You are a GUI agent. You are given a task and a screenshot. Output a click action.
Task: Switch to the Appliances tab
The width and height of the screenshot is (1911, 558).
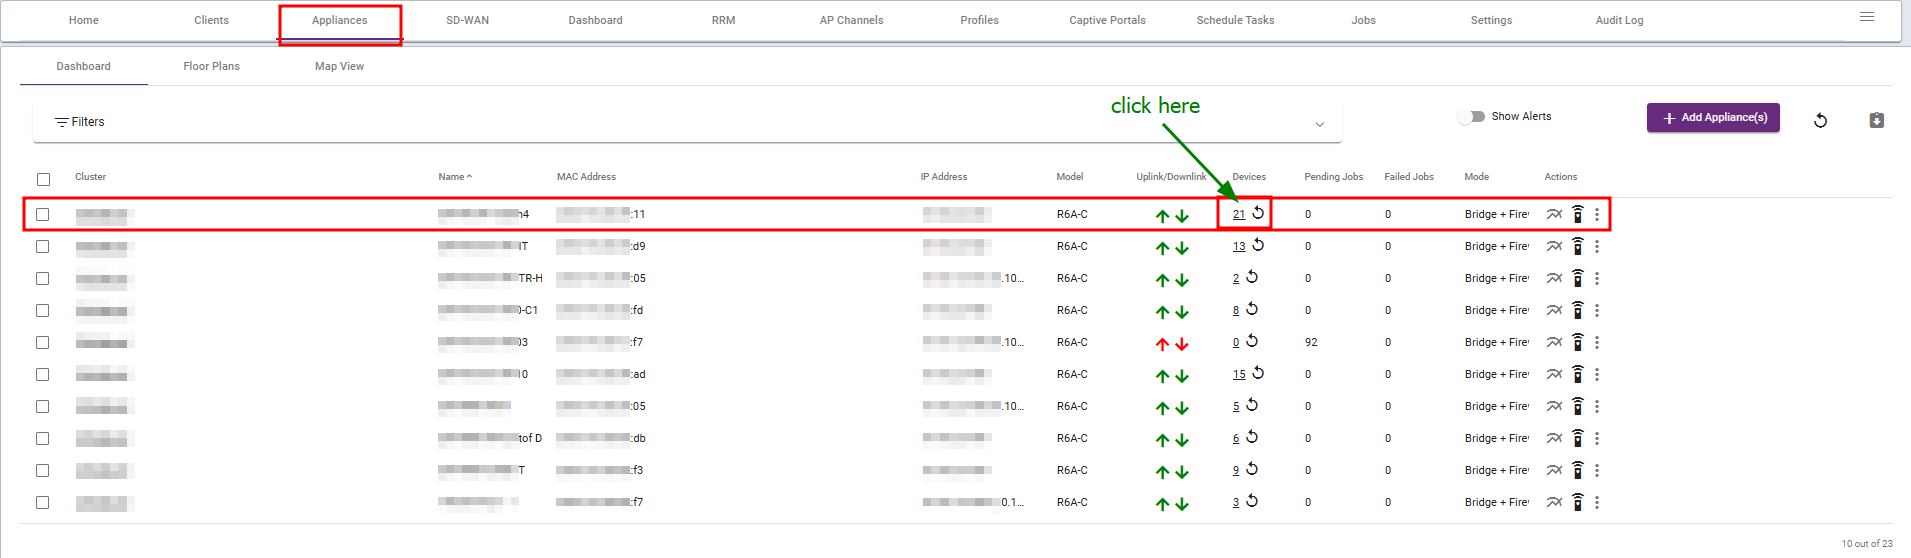pos(340,20)
